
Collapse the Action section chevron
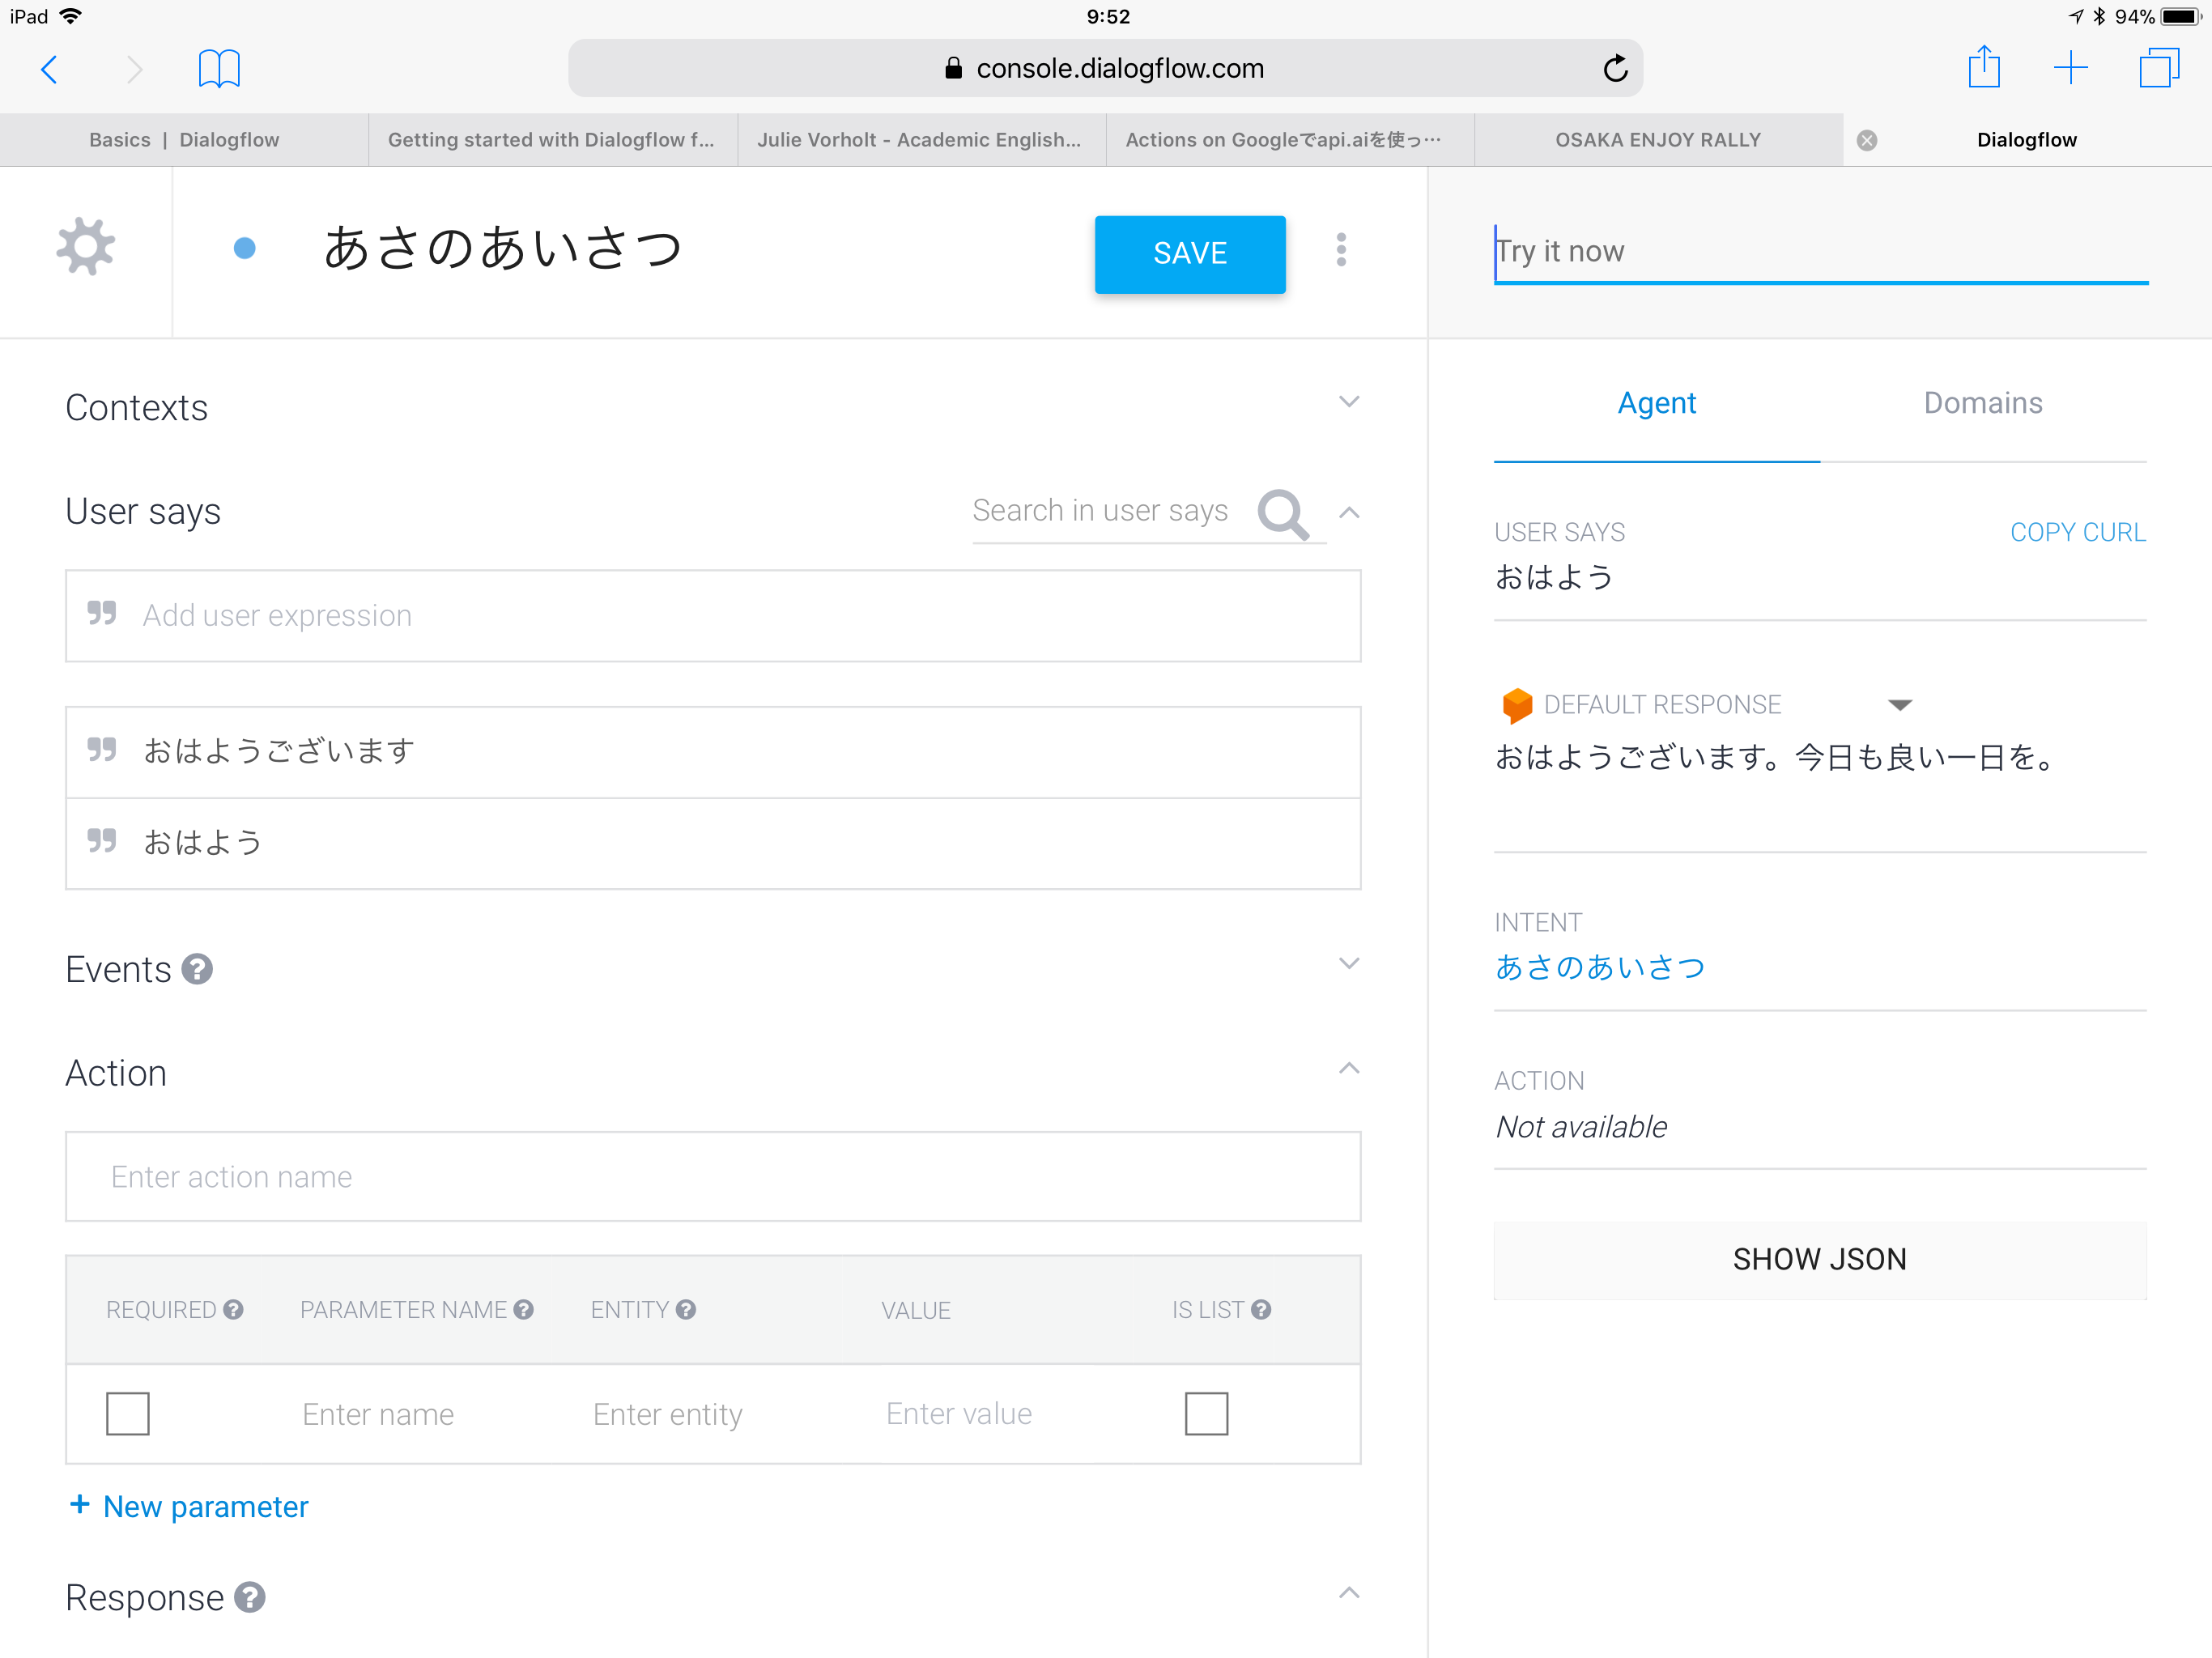tap(1349, 1069)
